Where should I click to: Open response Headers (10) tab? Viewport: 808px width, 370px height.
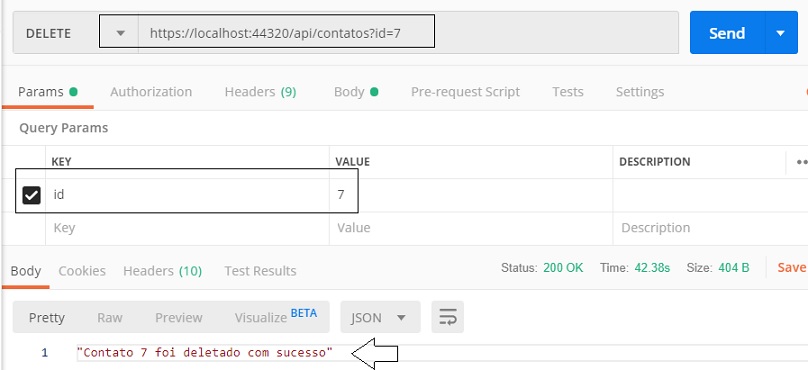[x=162, y=271]
